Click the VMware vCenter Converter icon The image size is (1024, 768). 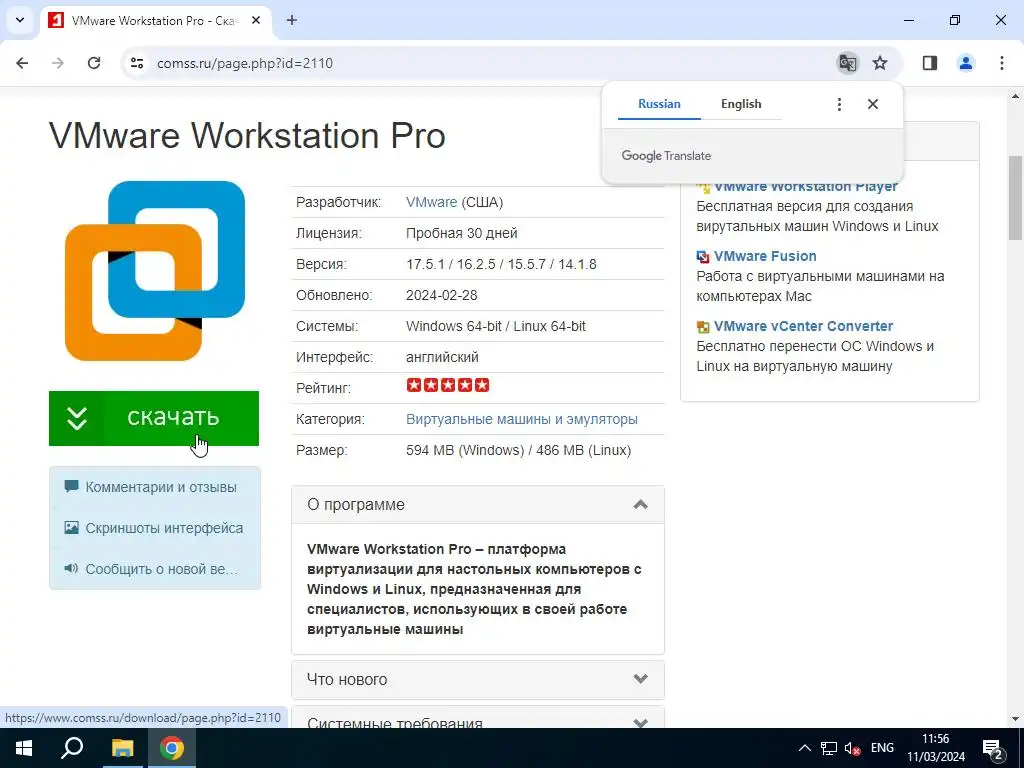pyautogui.click(x=703, y=327)
